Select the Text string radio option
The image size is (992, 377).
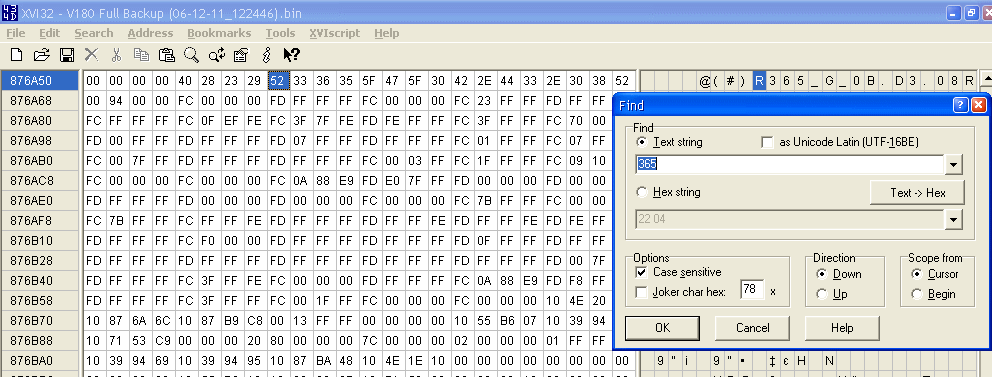point(642,142)
